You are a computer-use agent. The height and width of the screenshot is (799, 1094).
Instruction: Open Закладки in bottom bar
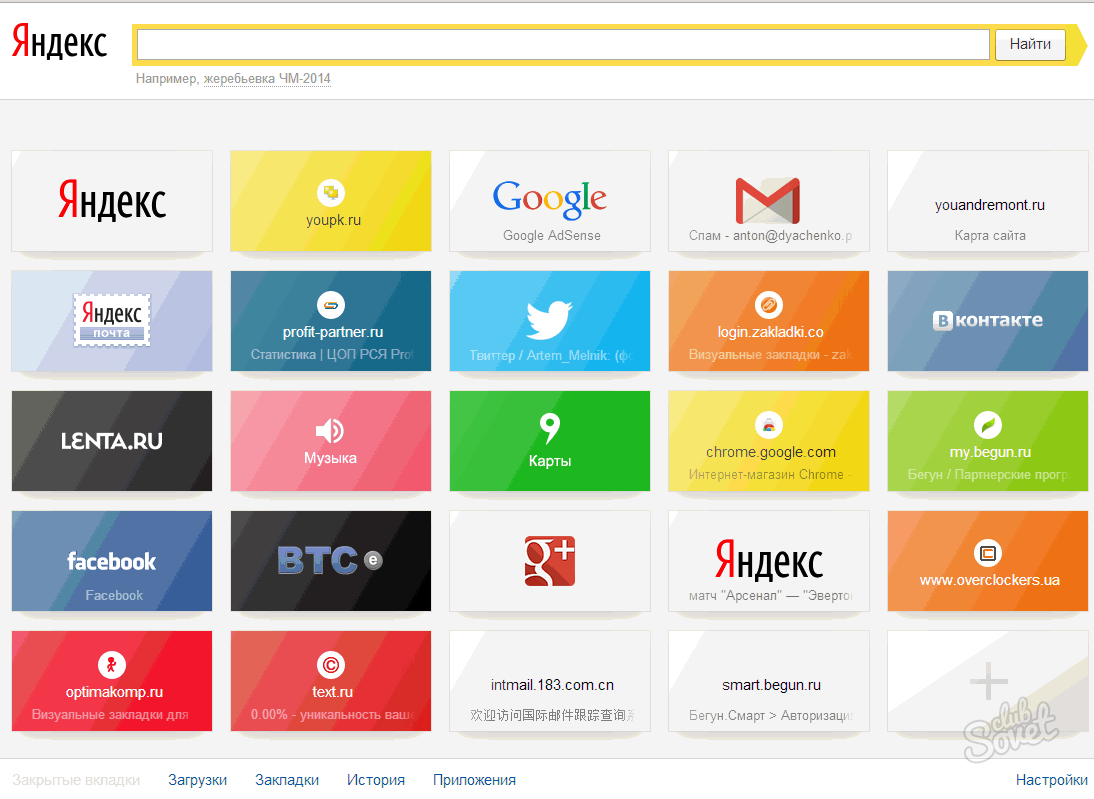pyautogui.click(x=287, y=780)
